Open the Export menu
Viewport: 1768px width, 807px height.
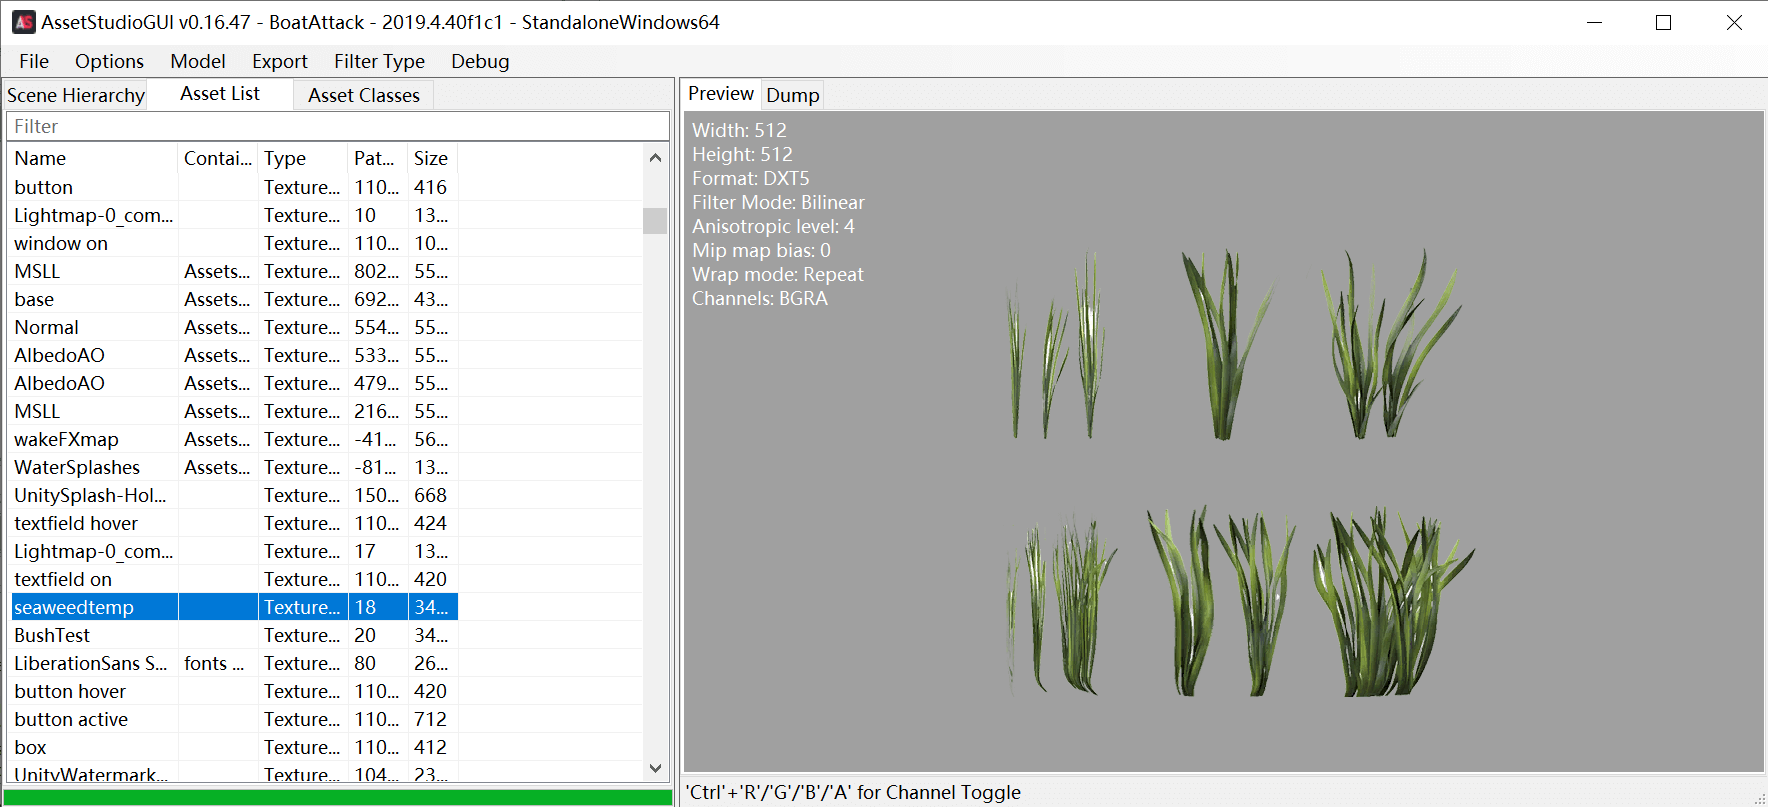pyautogui.click(x=279, y=61)
